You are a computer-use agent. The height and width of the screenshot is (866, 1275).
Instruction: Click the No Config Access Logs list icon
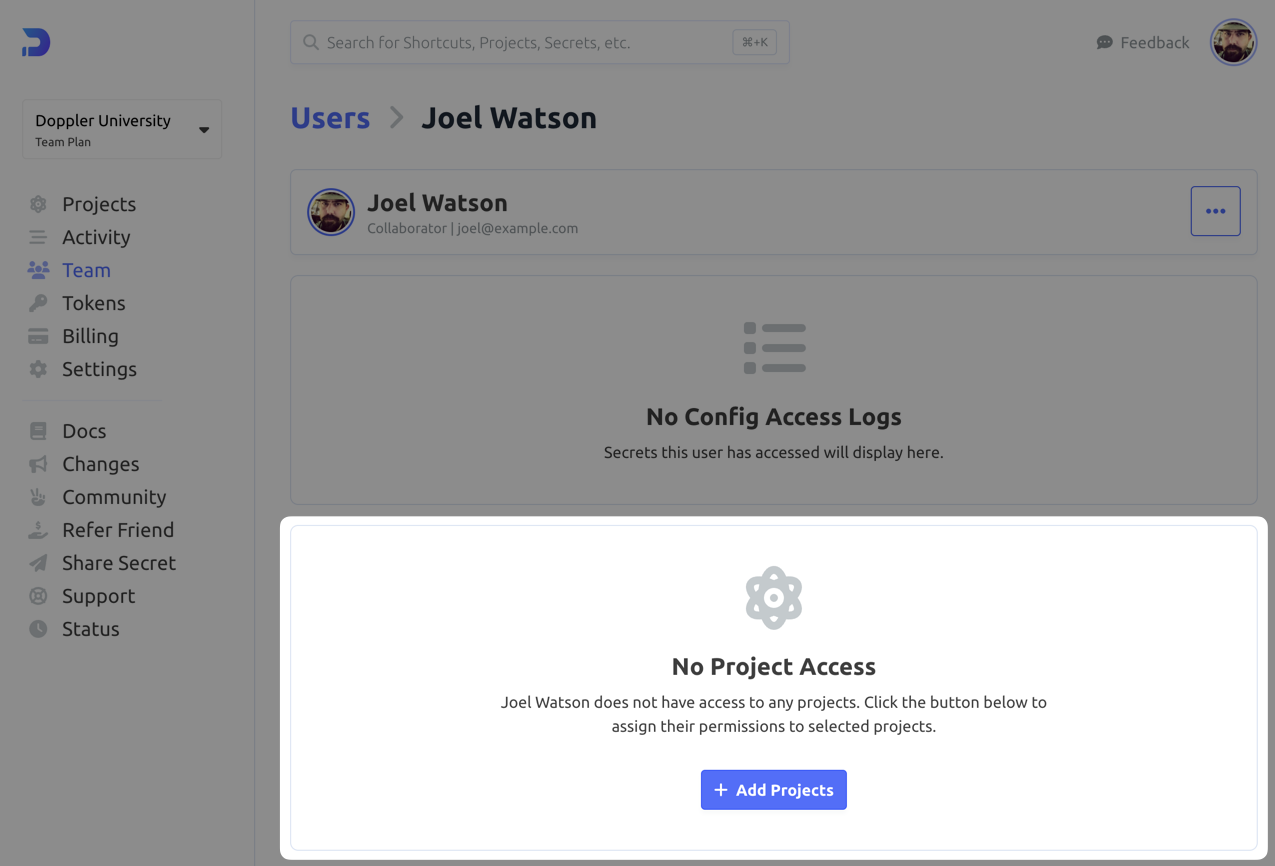(774, 348)
